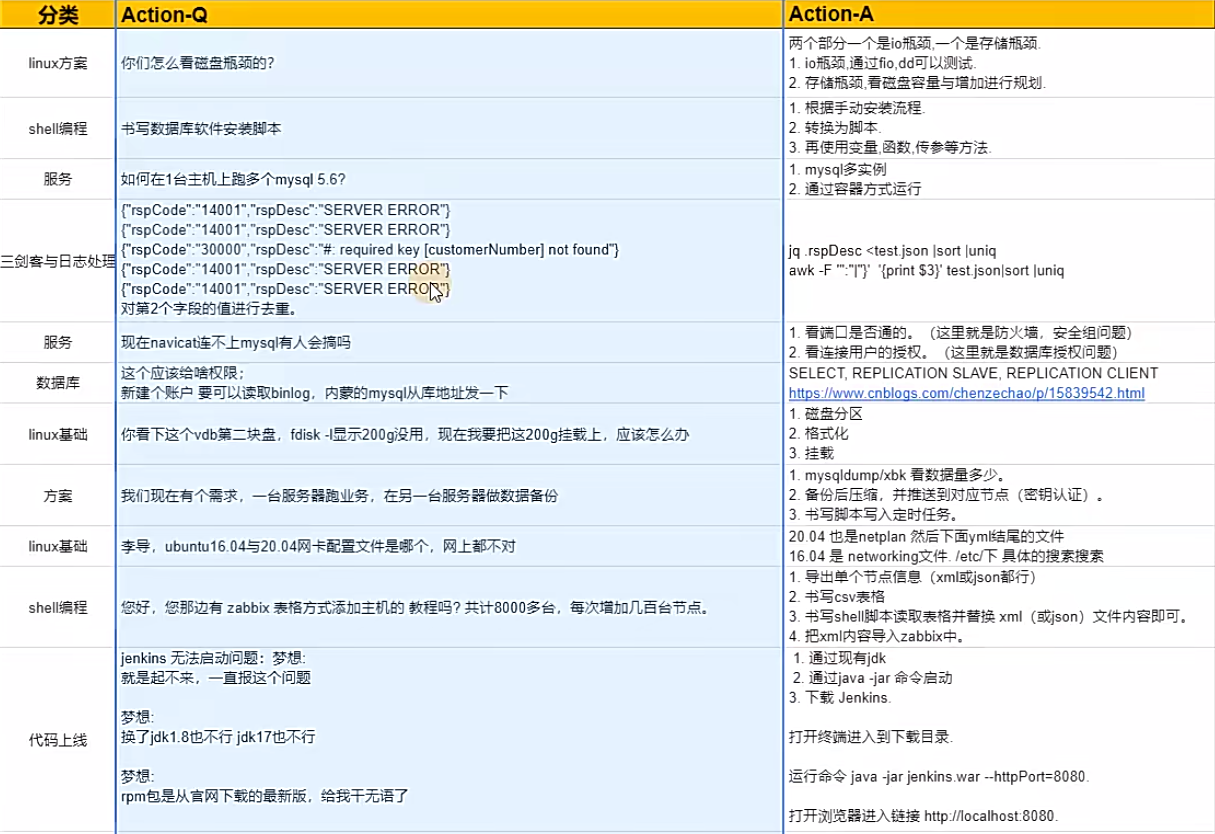Viewport: 1215px width, 834px height.
Task: Click the '数据库' category cell
Action: pyautogui.click(x=57, y=383)
